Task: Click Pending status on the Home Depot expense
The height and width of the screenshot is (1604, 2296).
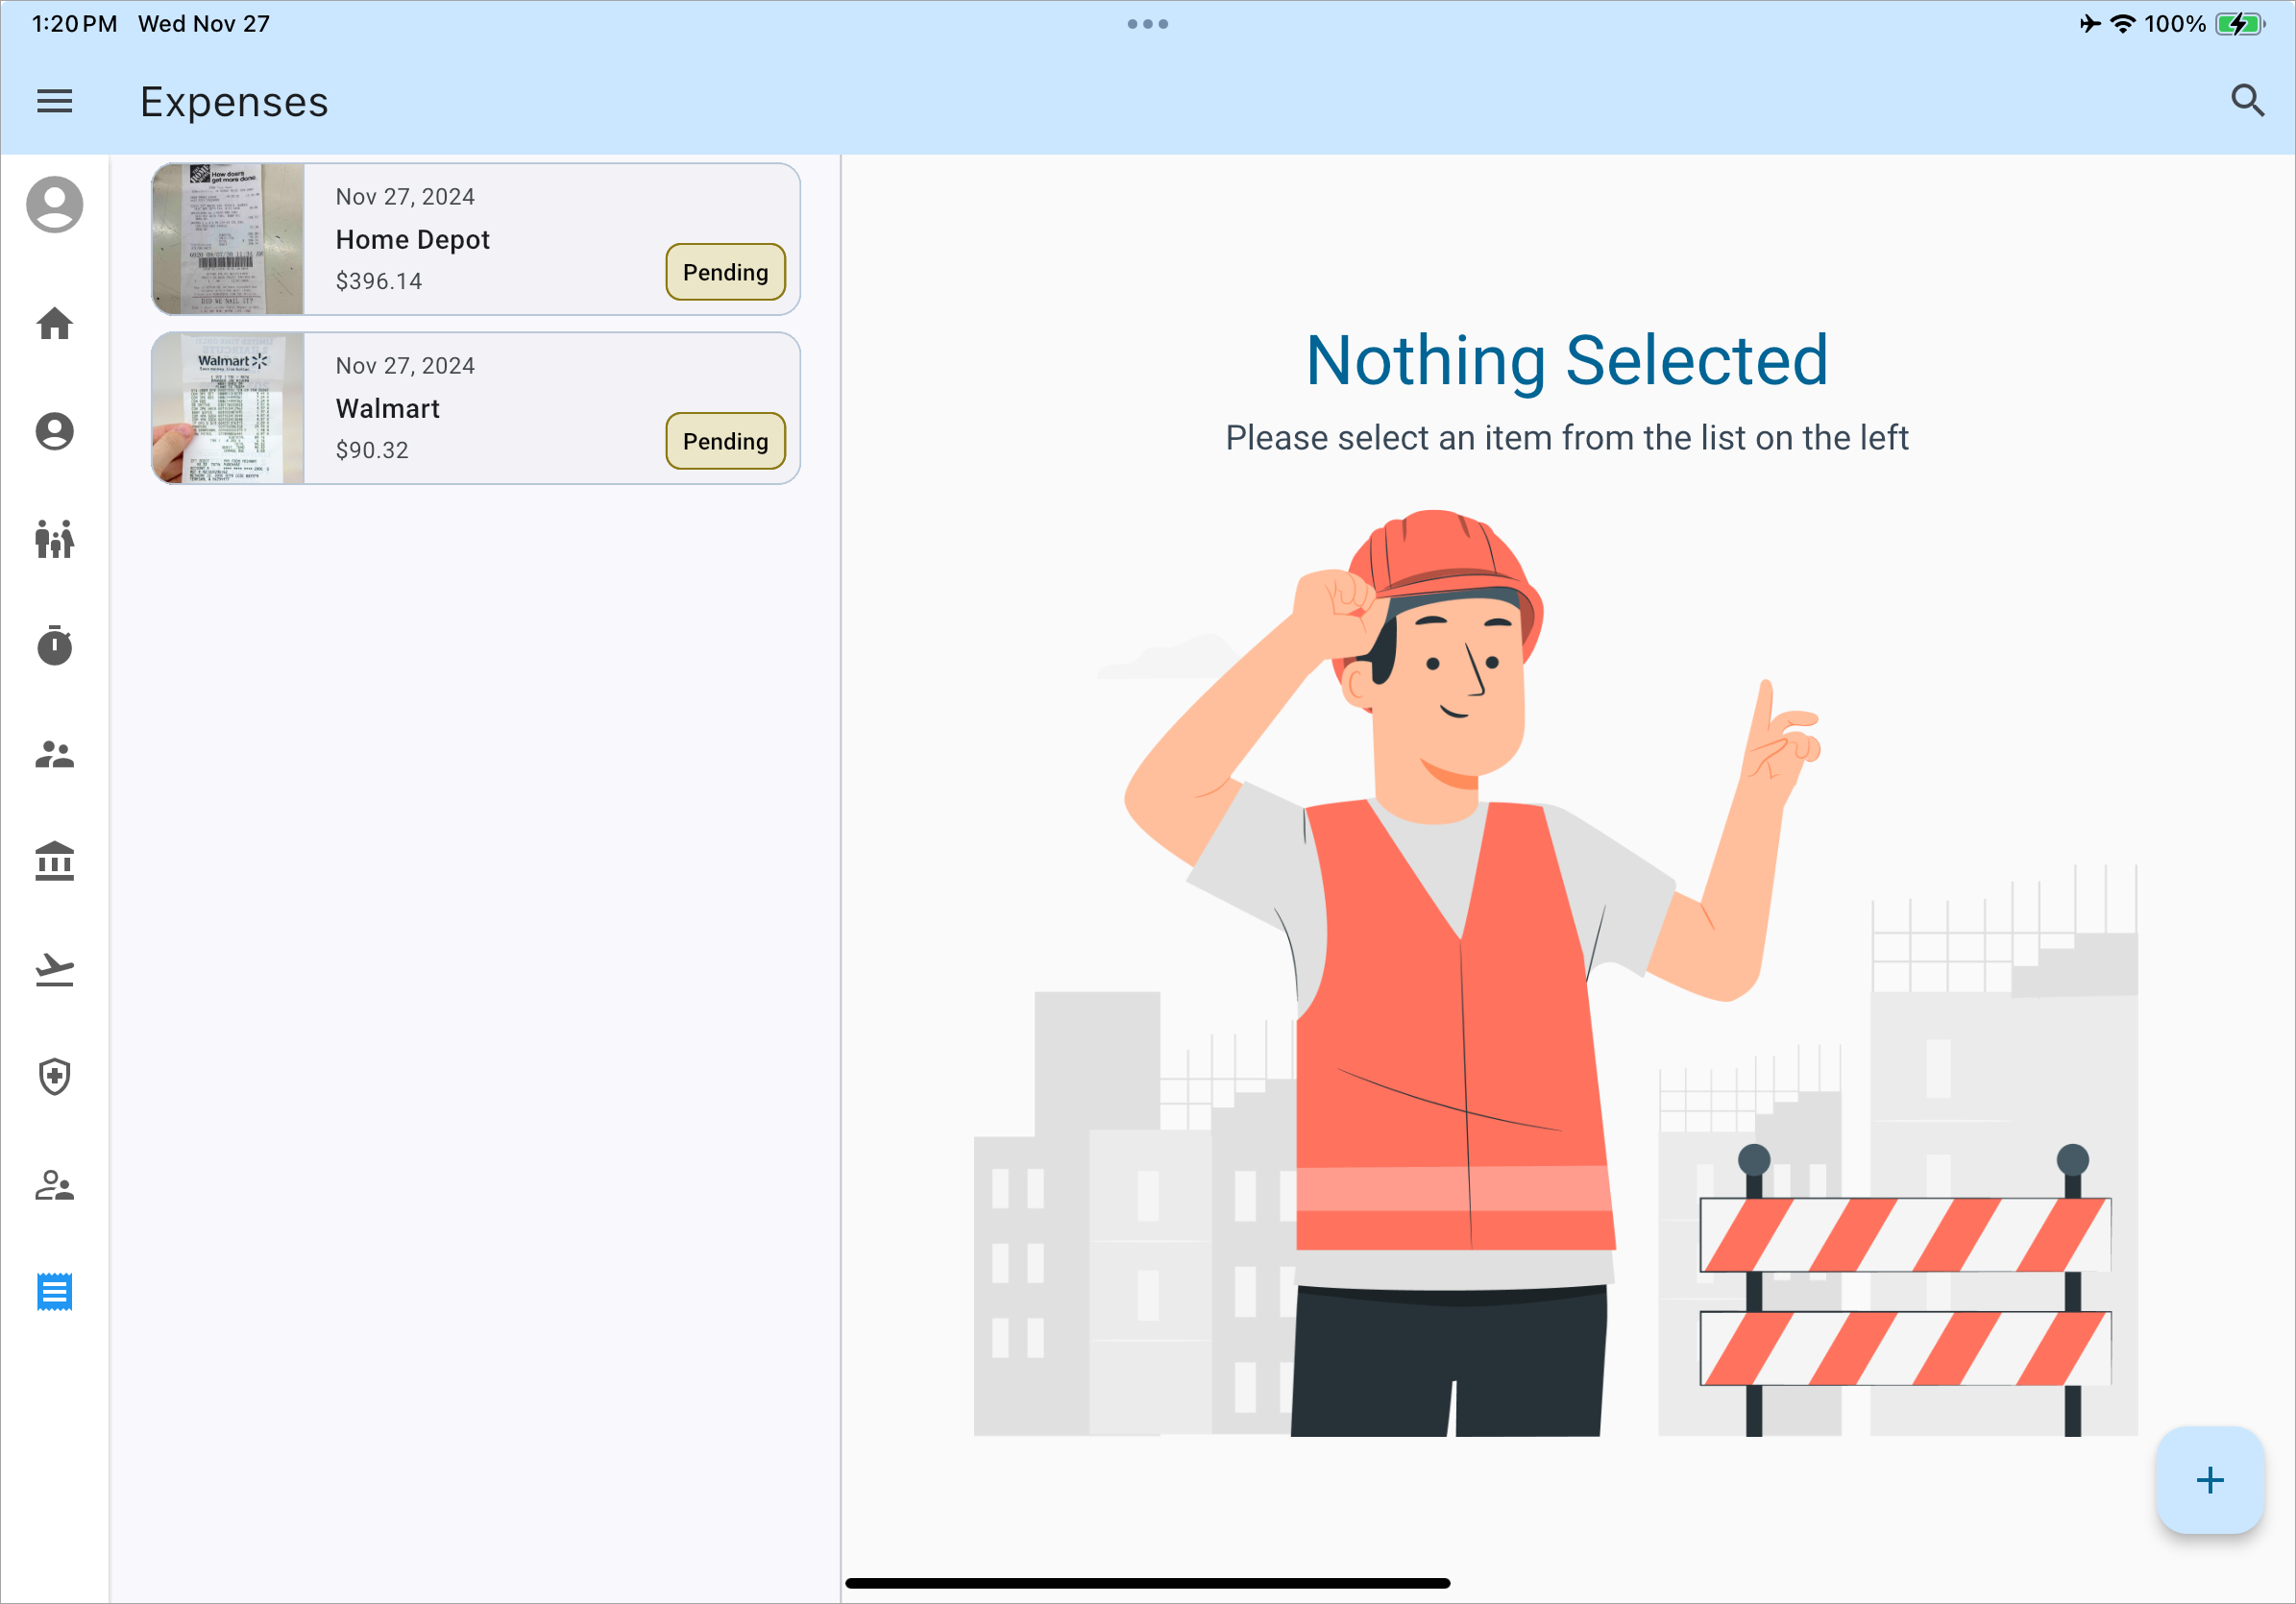Action: tap(725, 272)
